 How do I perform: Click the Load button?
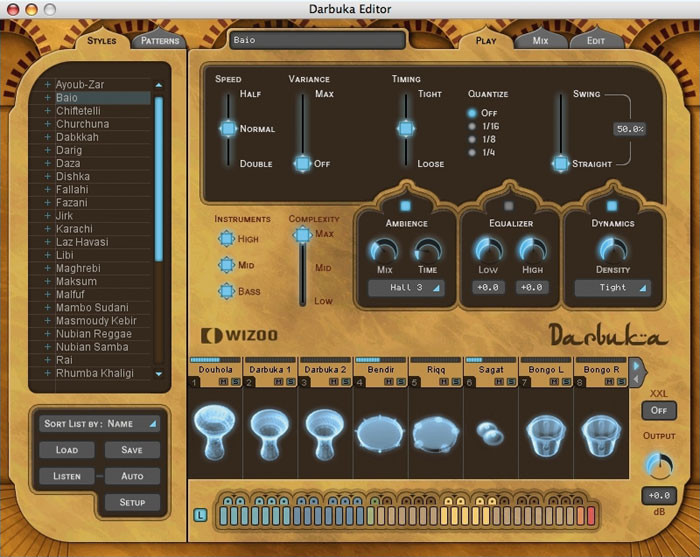click(67, 450)
